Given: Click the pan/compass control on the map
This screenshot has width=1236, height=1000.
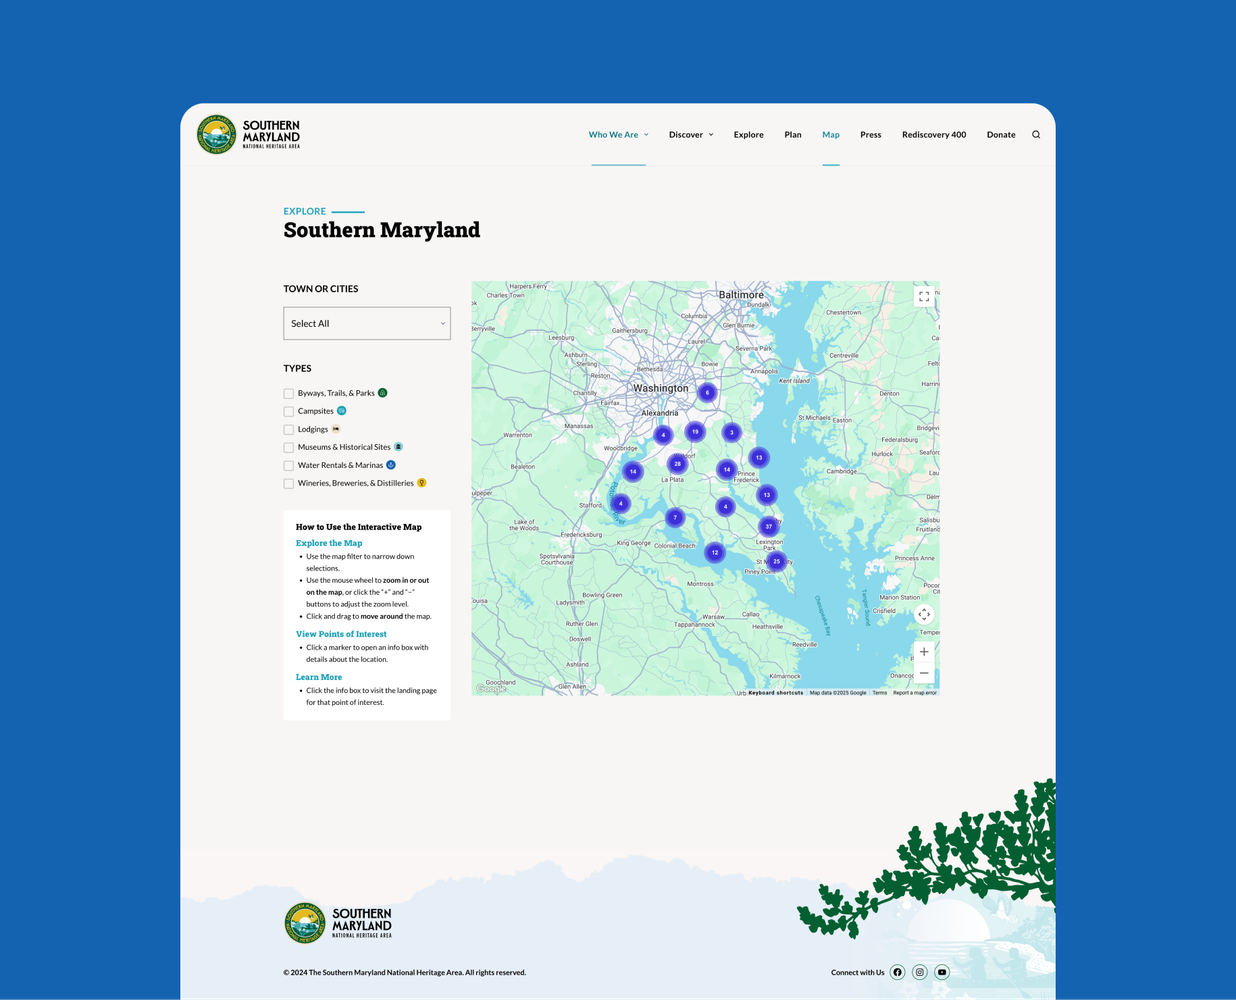Looking at the screenshot, I should coord(923,614).
